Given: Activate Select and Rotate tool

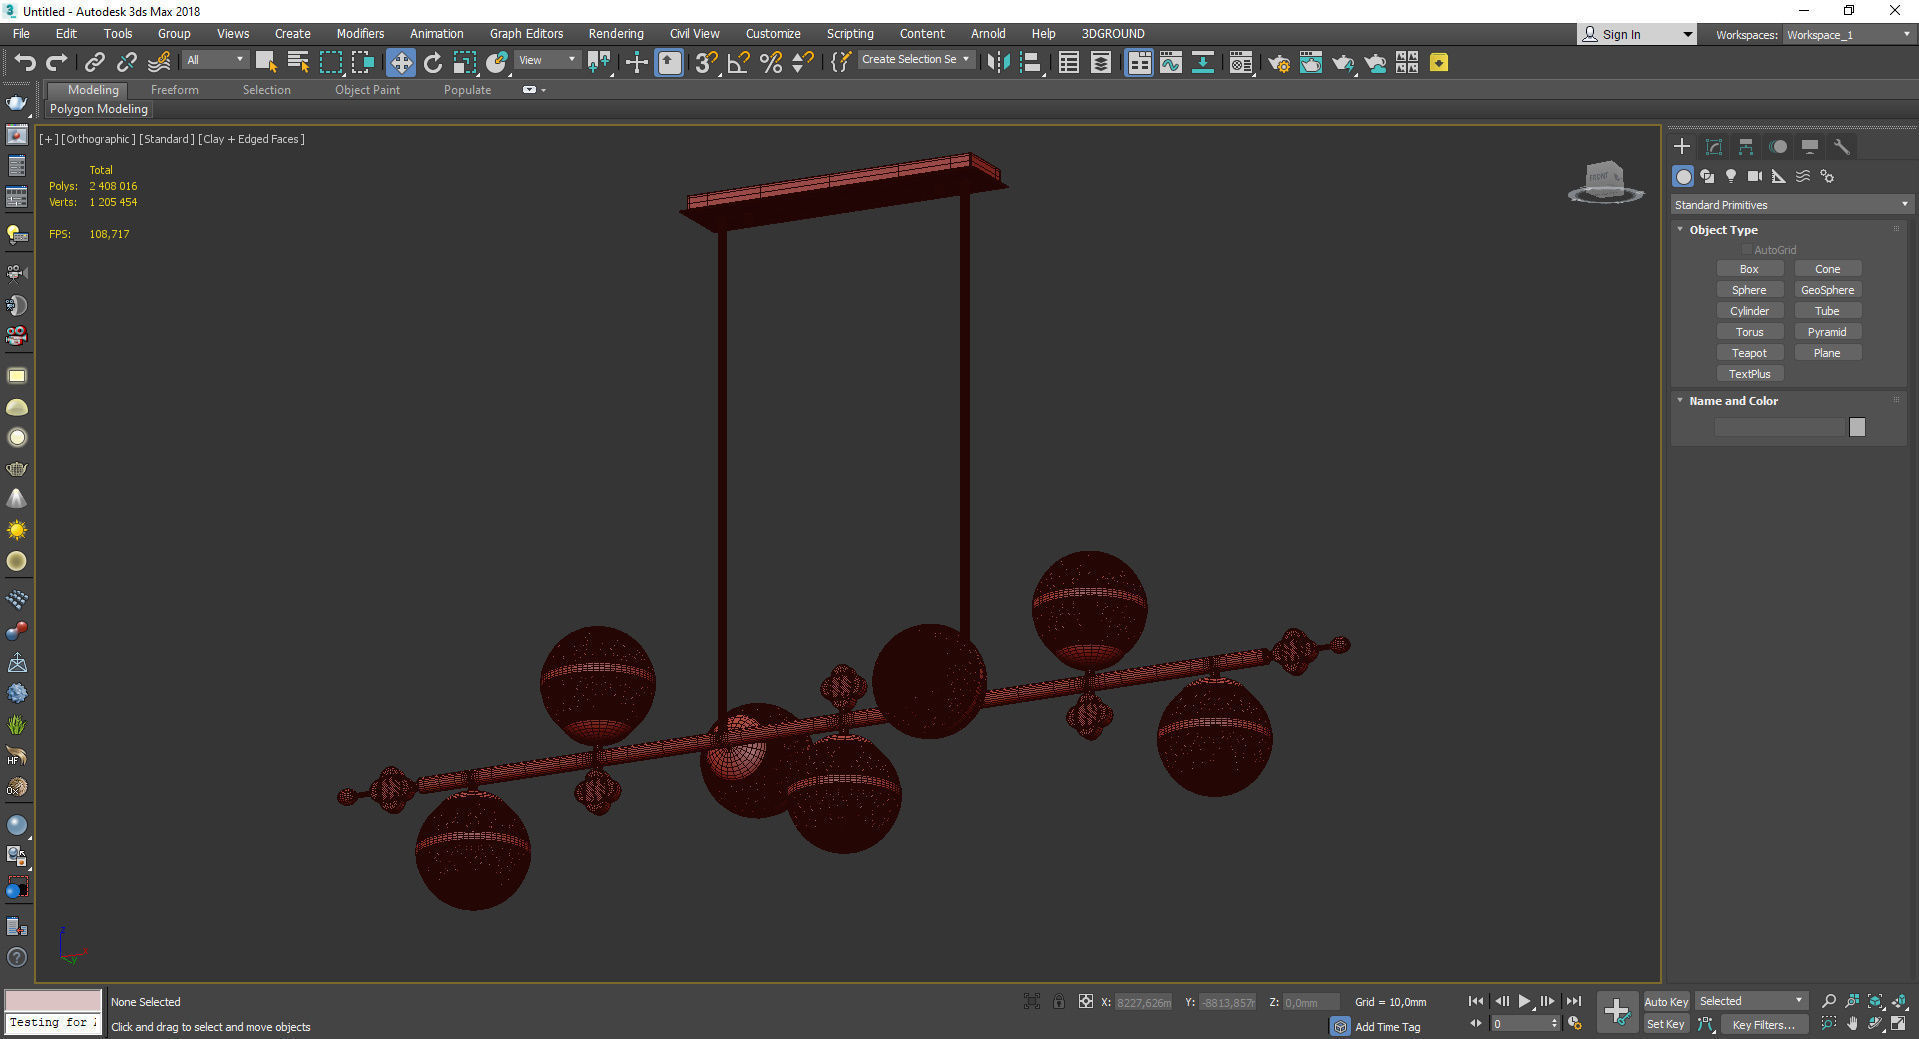Looking at the screenshot, I should click(433, 62).
